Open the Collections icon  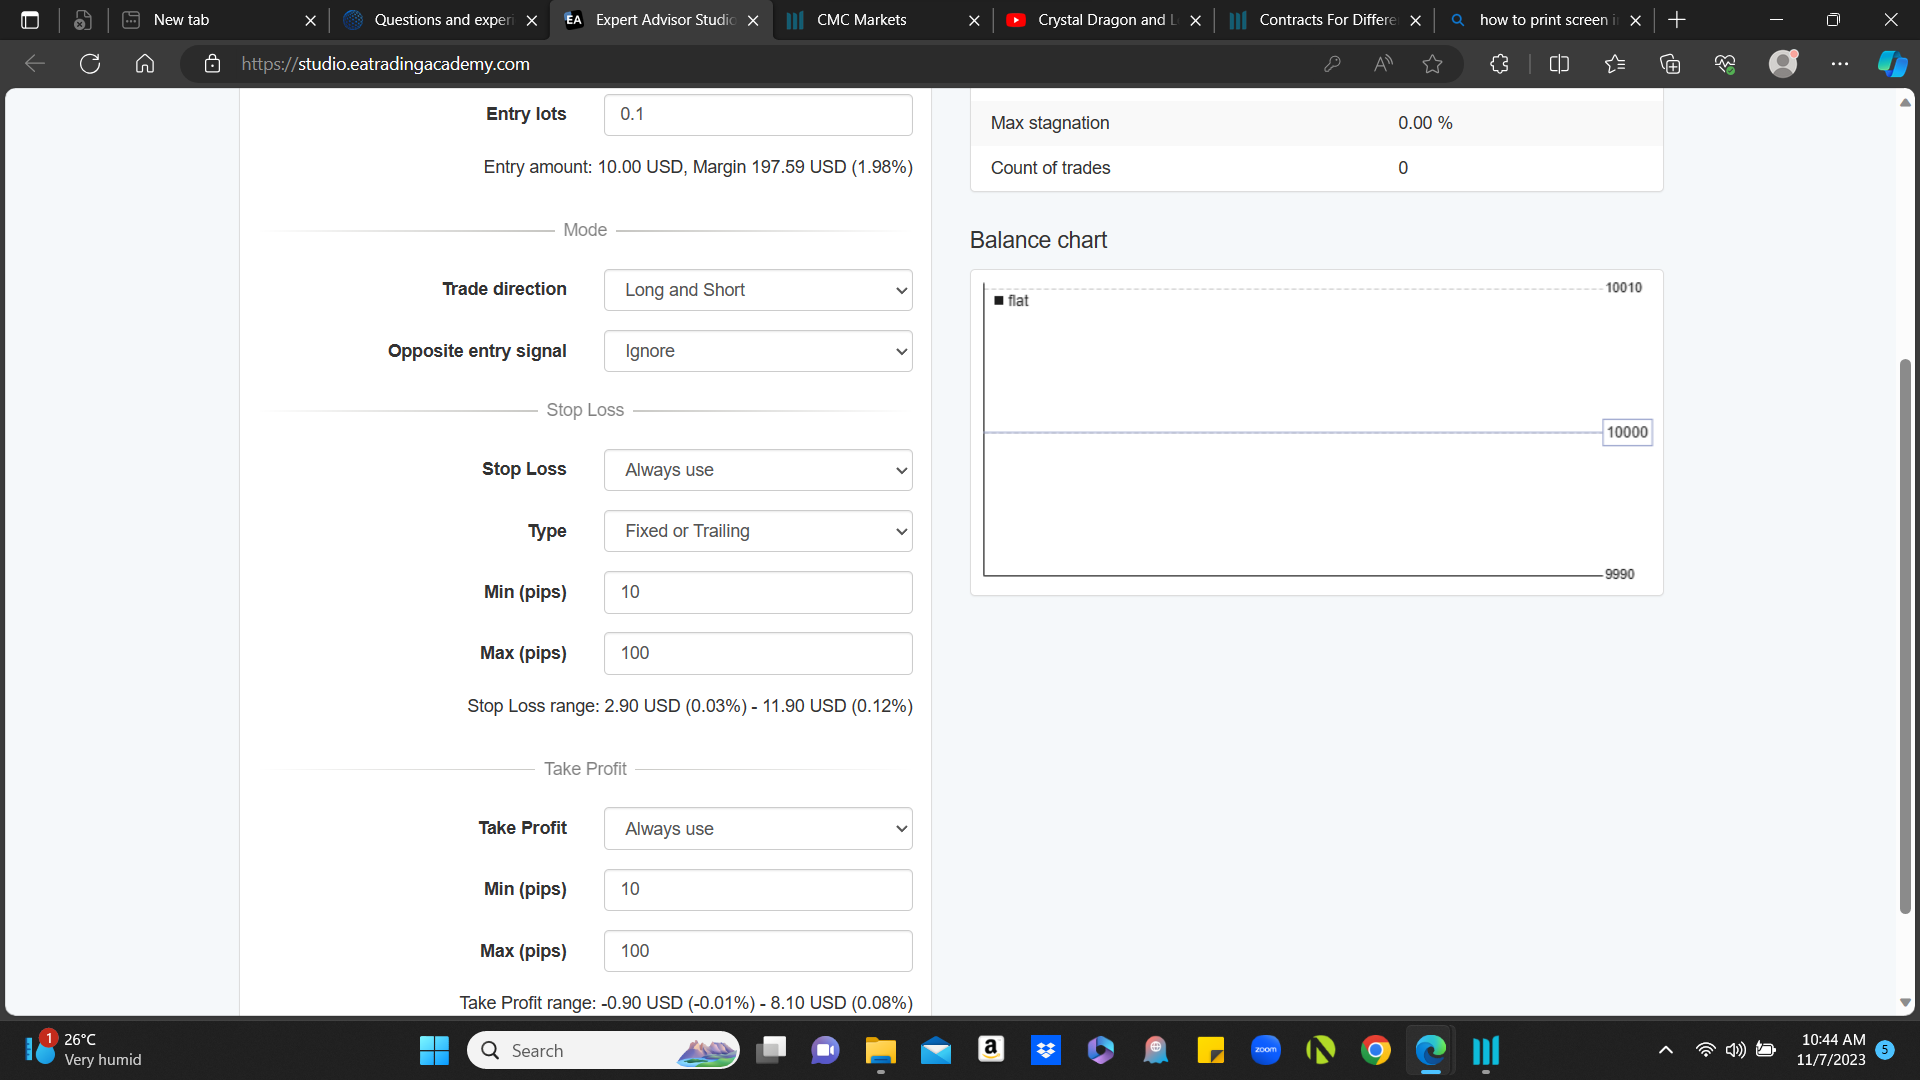pos(1670,64)
